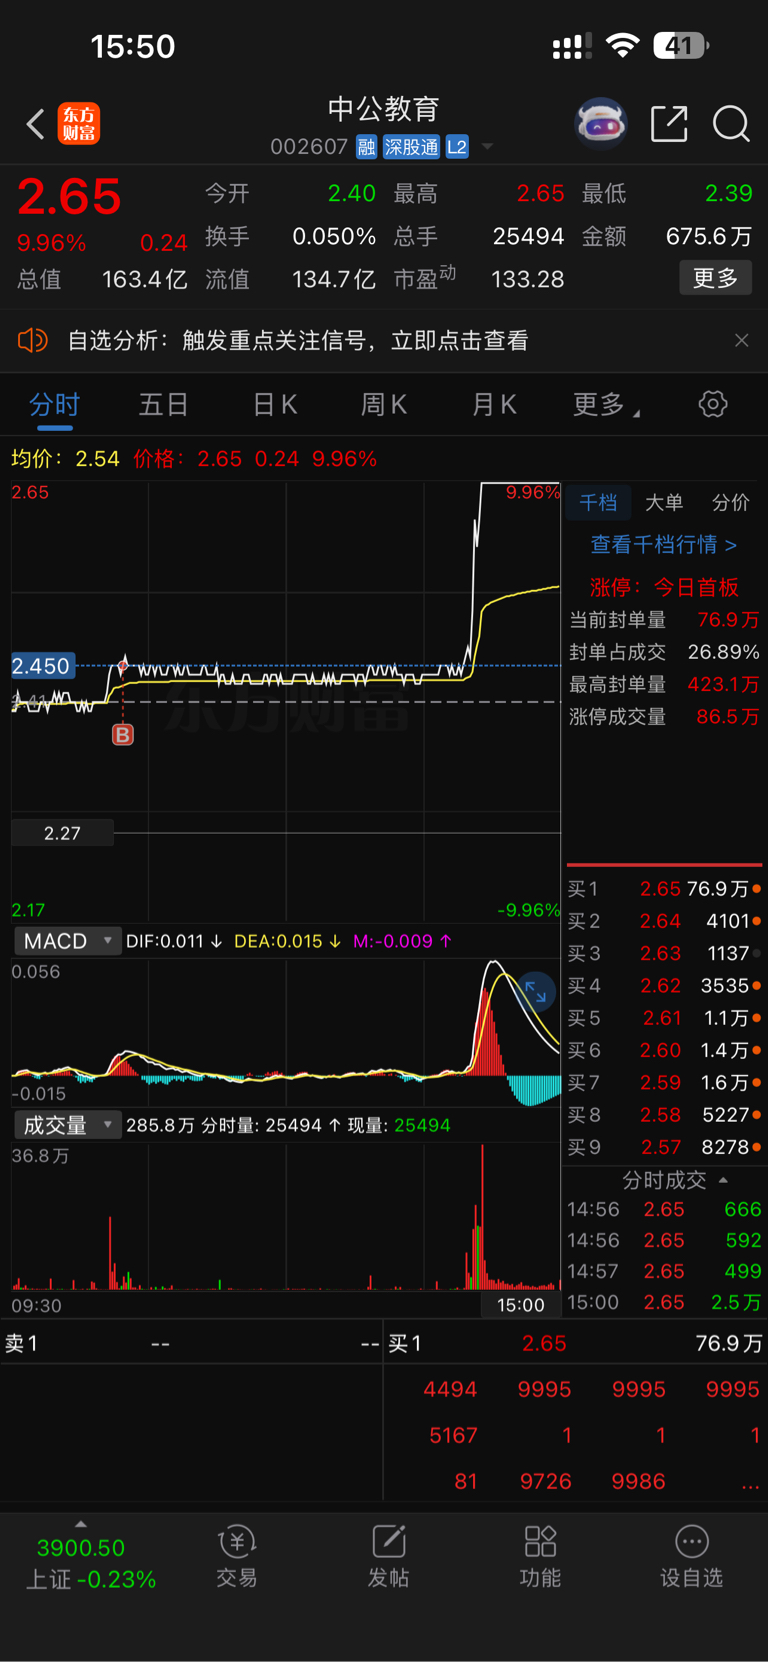Select the 买1 bid row
Image resolution: width=768 pixels, height=1662 pixels.
664,889
